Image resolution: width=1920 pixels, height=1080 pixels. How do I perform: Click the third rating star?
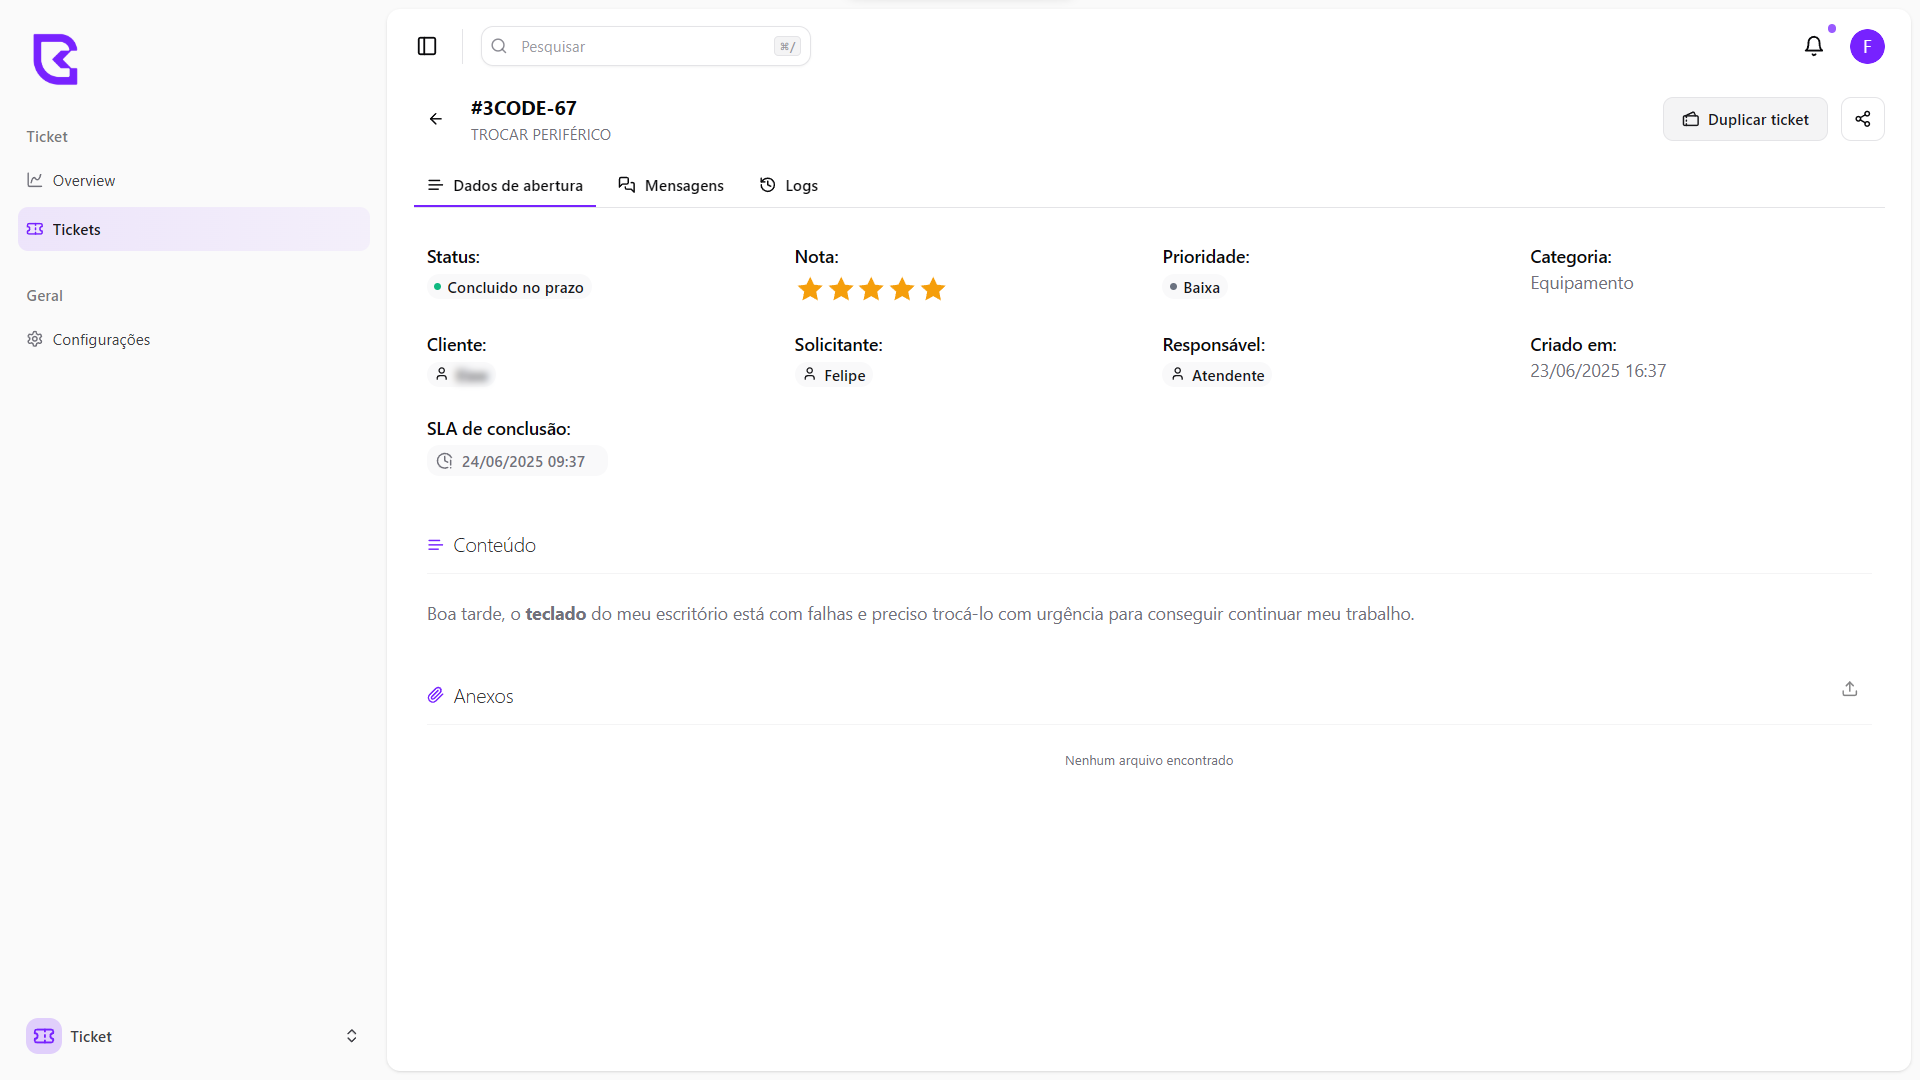coord(872,289)
